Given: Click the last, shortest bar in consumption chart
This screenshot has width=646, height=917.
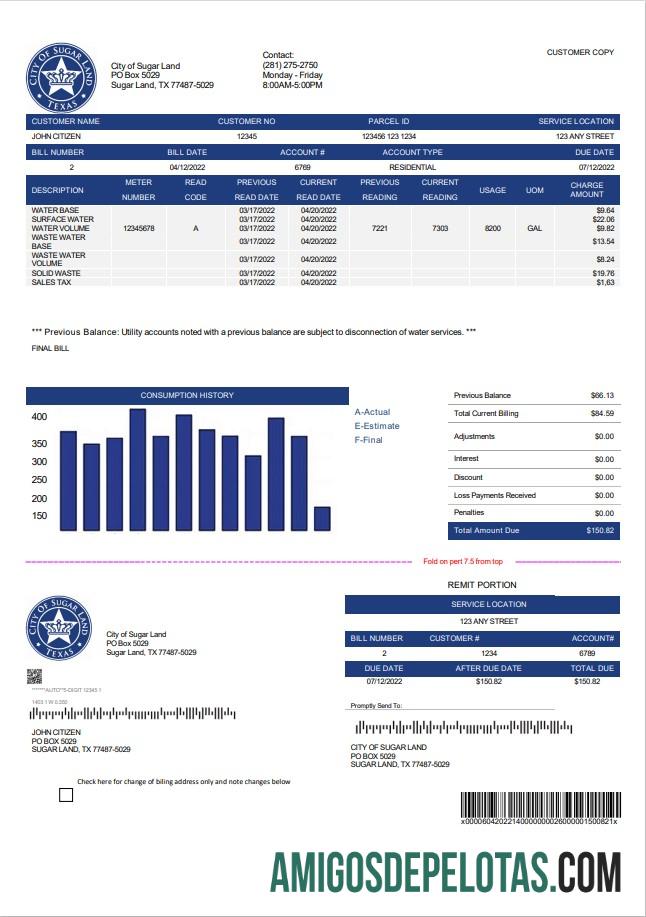Looking at the screenshot, I should coord(322,519).
